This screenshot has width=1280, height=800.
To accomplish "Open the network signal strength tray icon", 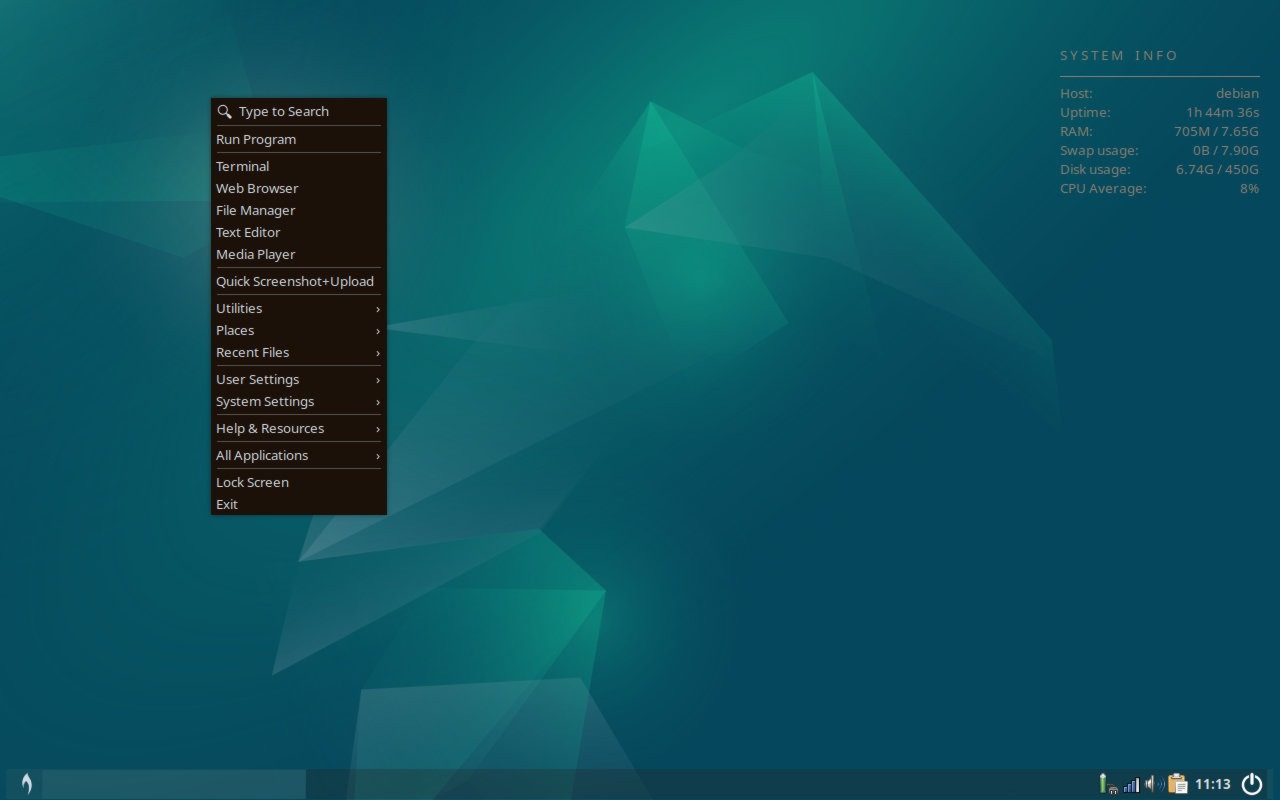I will coord(1131,785).
